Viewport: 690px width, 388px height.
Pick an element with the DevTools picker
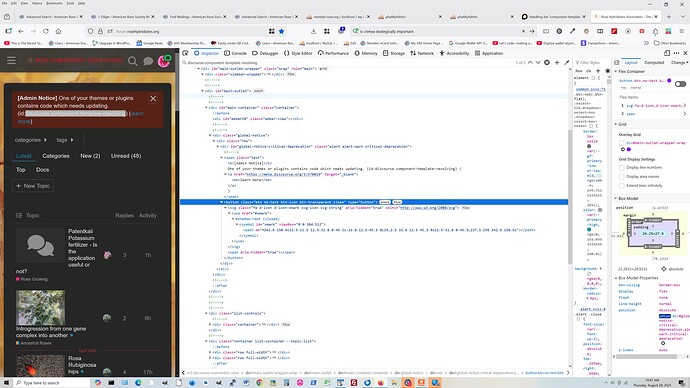click(185, 53)
